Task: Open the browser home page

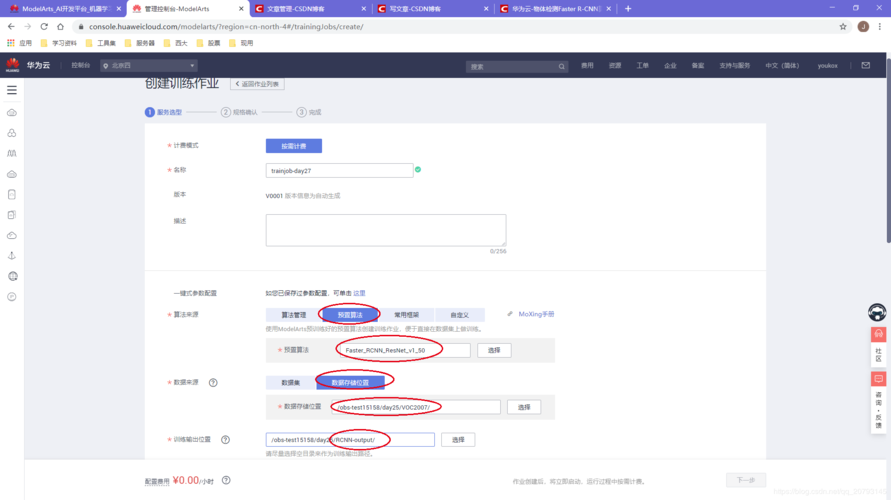Action: point(60,26)
